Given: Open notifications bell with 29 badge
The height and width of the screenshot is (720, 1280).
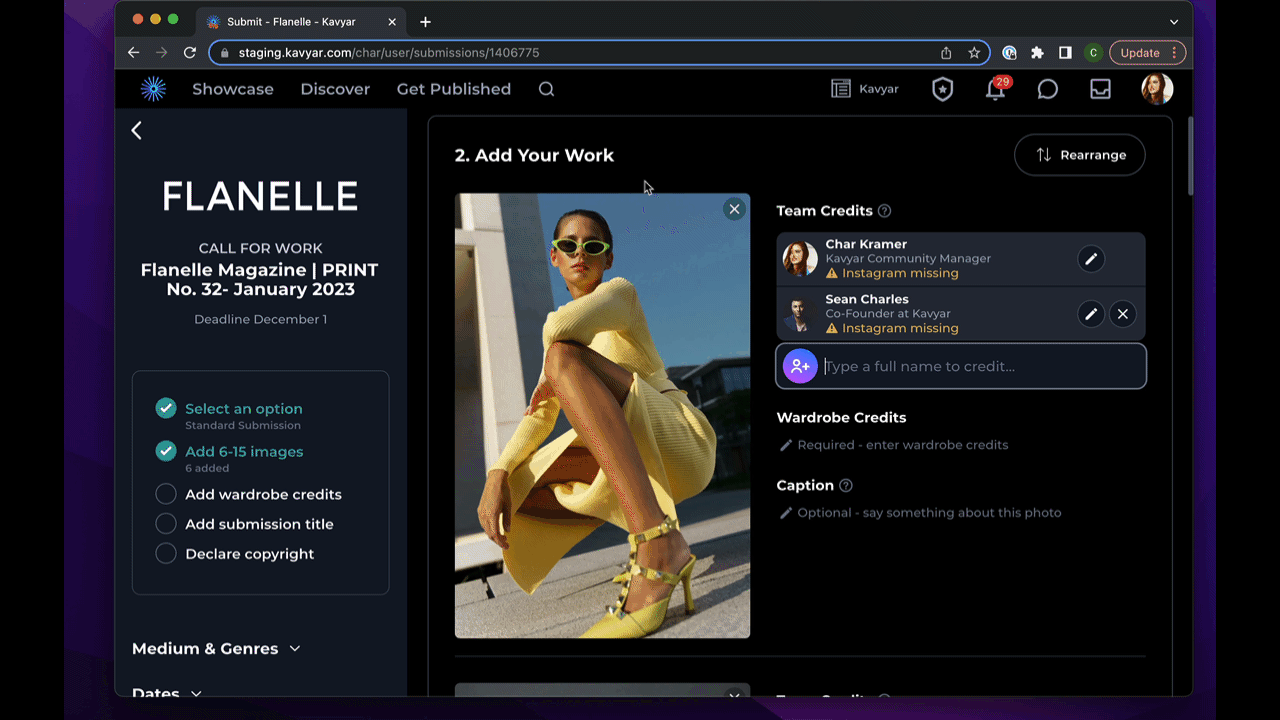Looking at the screenshot, I should pos(997,89).
